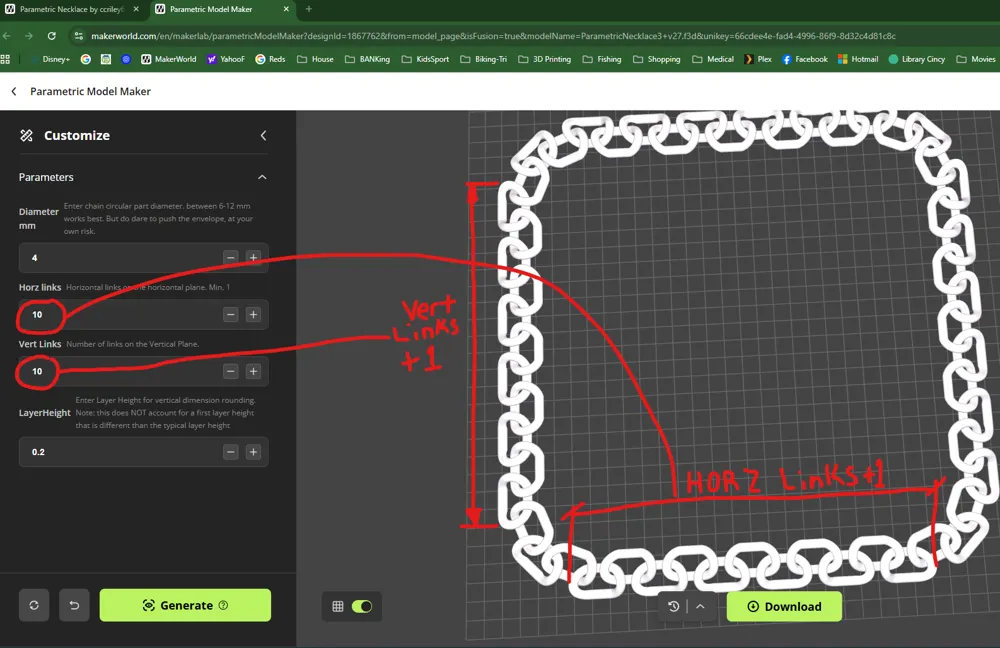This screenshot has width=1000, height=648.
Task: Switch to the Parametric Necklace tab
Action: pyautogui.click(x=70, y=9)
